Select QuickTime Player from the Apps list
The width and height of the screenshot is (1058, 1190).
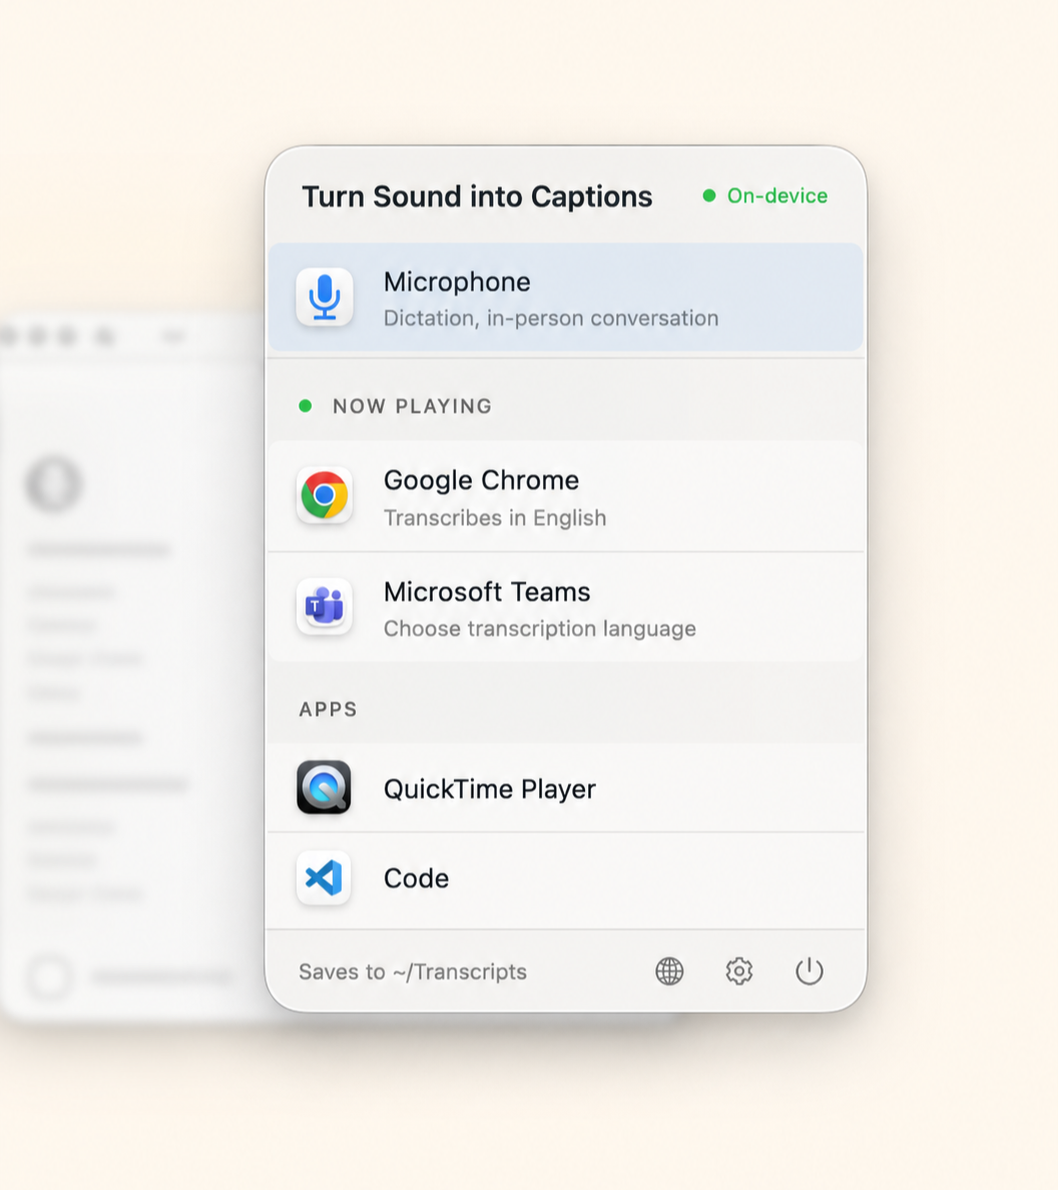pos(565,788)
